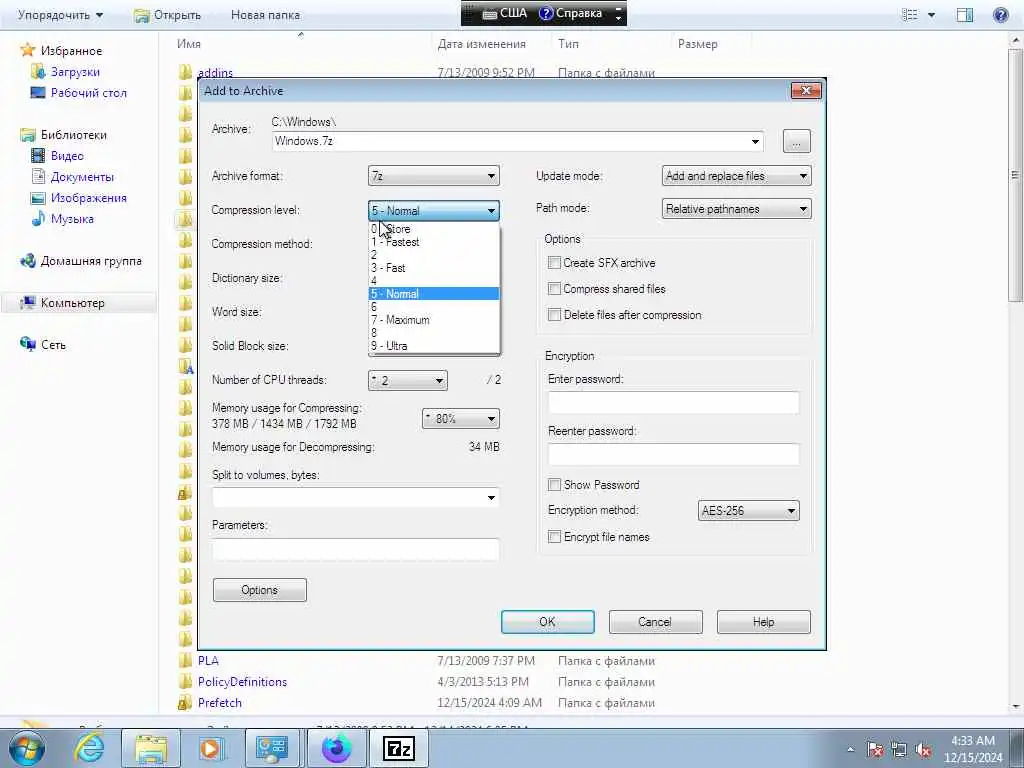The width and height of the screenshot is (1024, 768).
Task: Open Help for archive dialog
Action: [x=763, y=622]
